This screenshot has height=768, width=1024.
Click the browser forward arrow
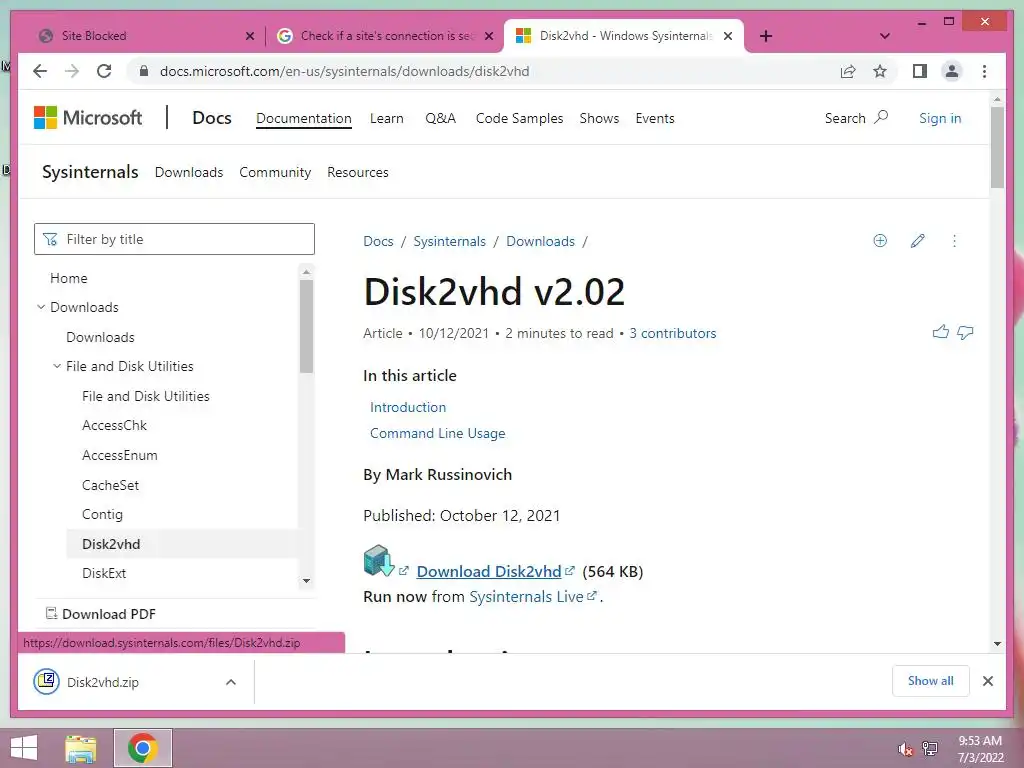(72, 71)
